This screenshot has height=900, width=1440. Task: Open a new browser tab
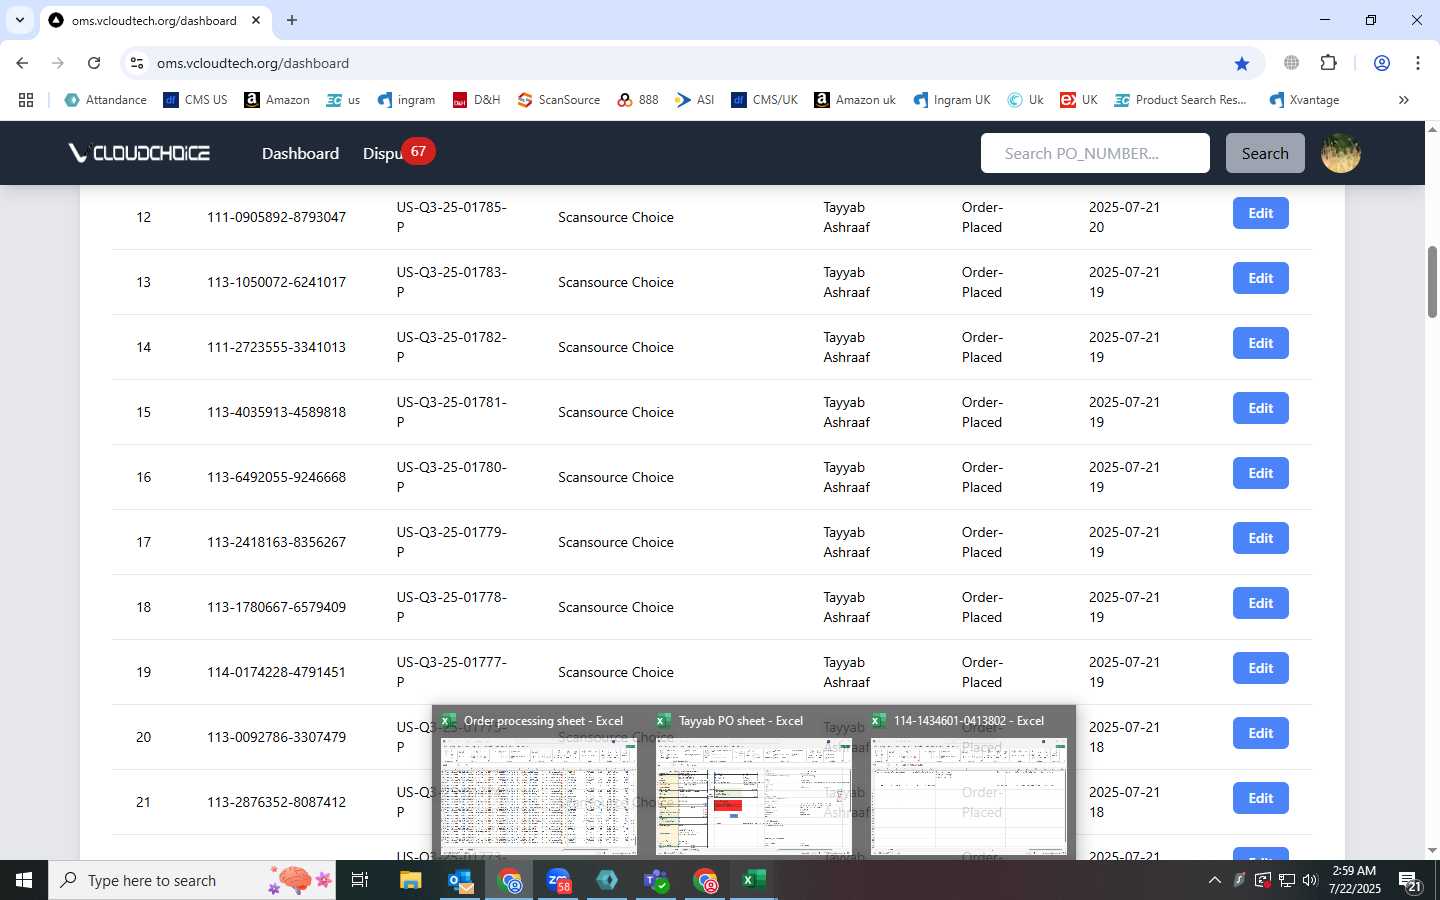(x=292, y=20)
